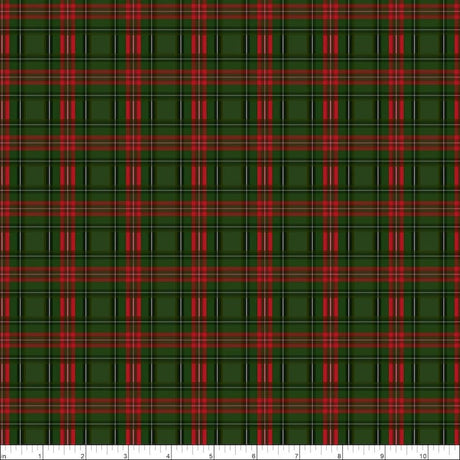Click the ruler number "7"
This screenshot has height=460, width=460.
pos(296,456)
